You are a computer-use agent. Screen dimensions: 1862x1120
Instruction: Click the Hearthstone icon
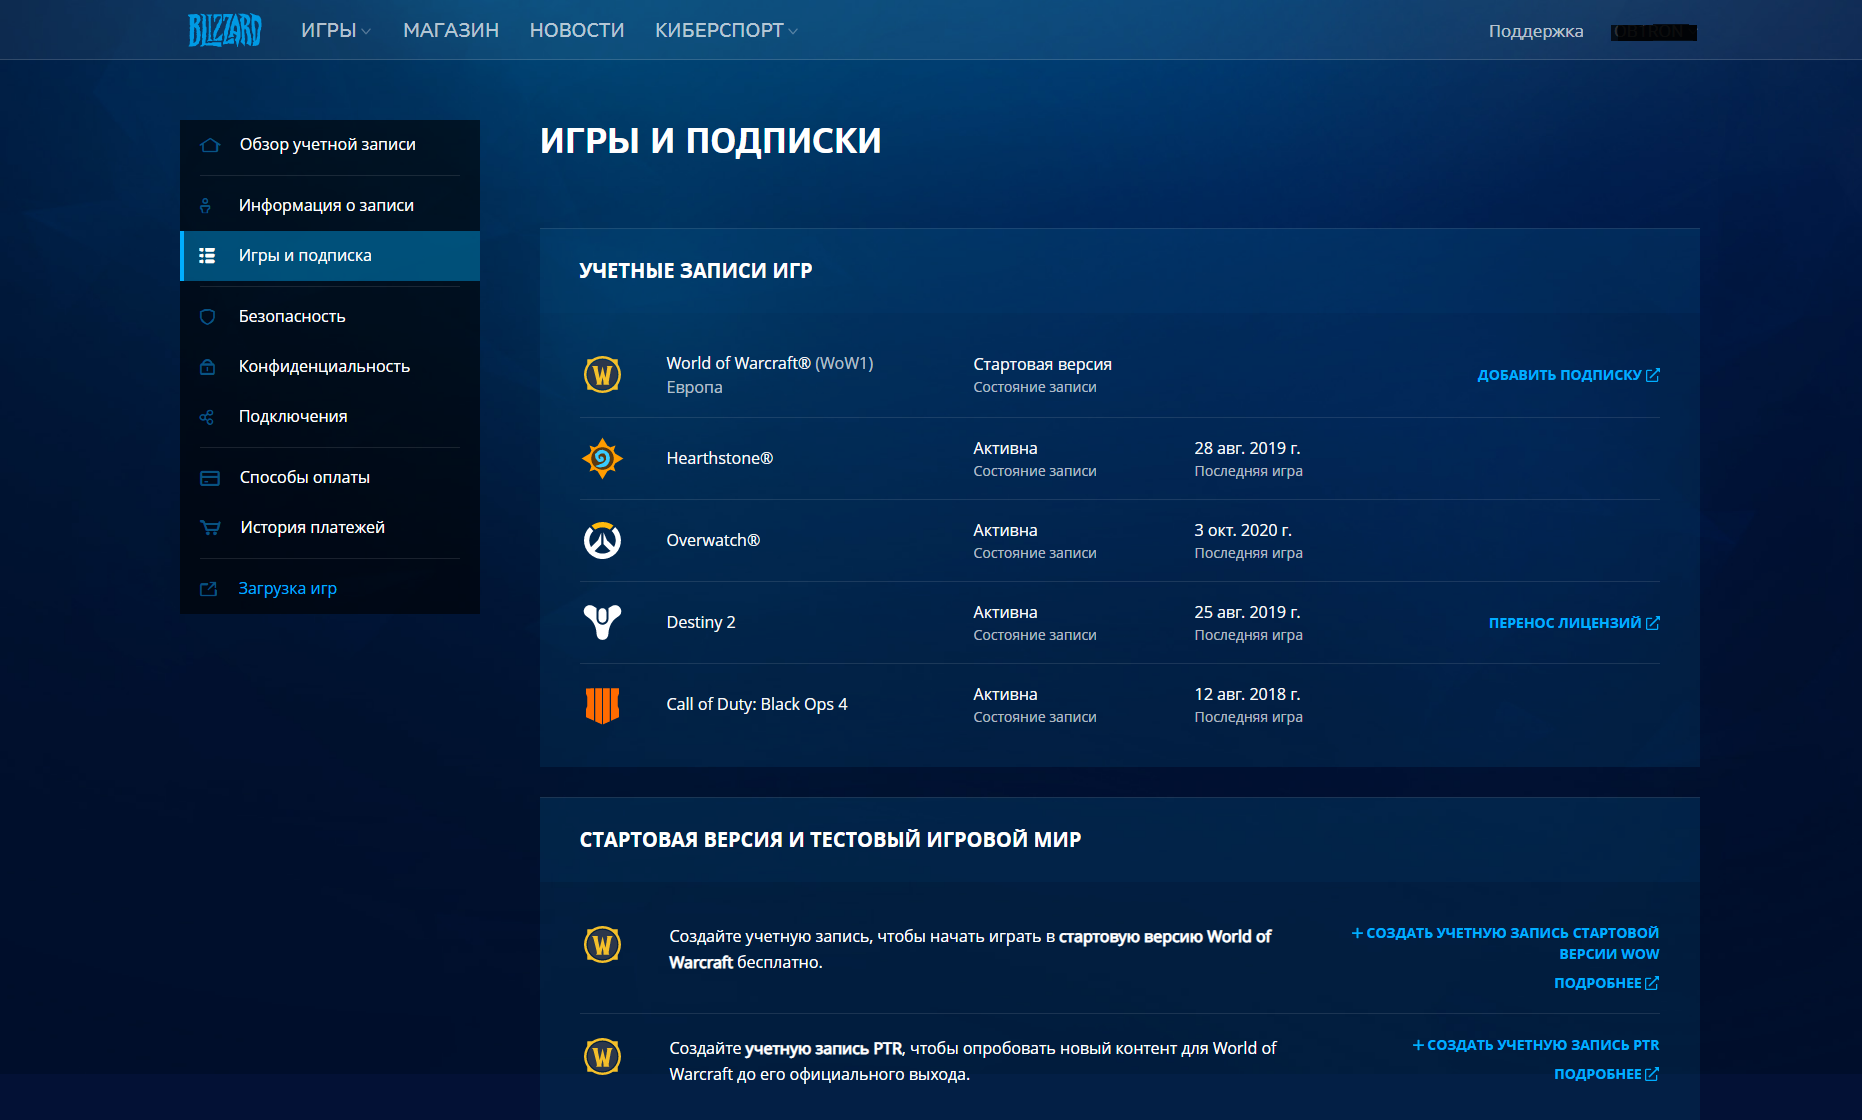pyautogui.click(x=602, y=458)
